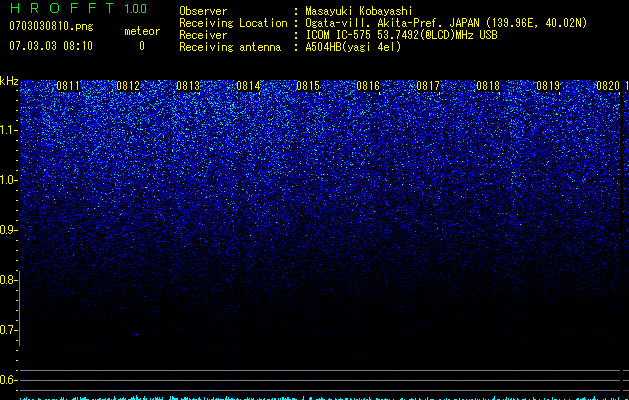Click the version number 1.0.0

pyautogui.click(x=136, y=8)
